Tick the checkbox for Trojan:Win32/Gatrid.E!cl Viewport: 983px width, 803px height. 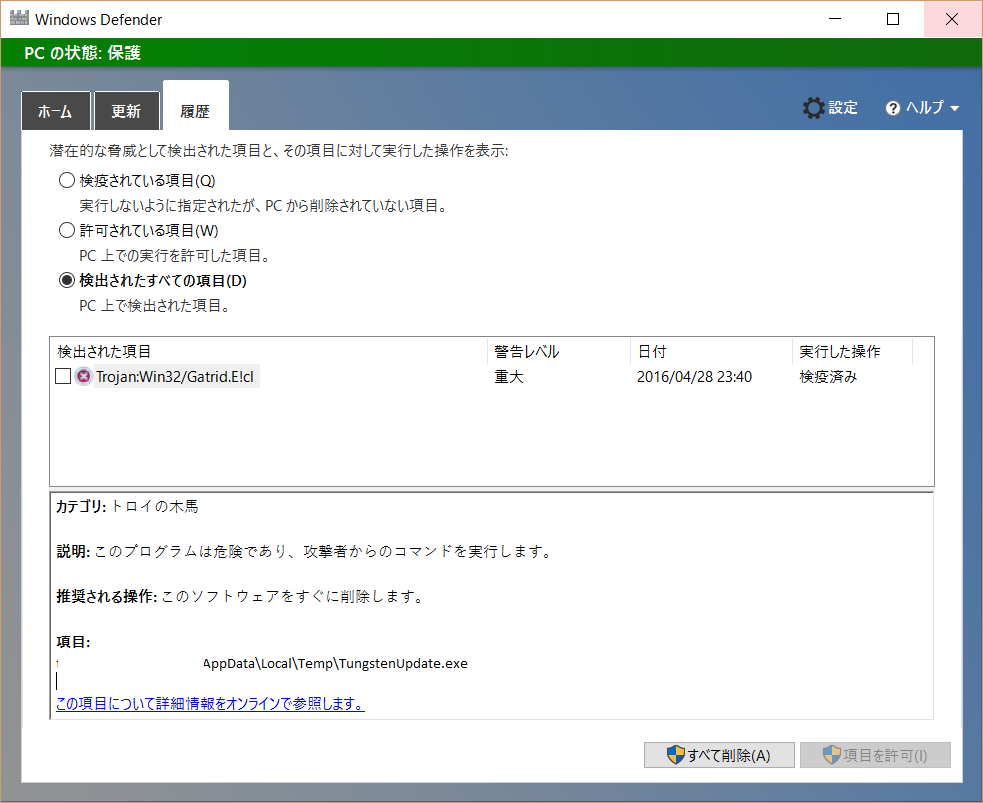pyautogui.click(x=63, y=376)
